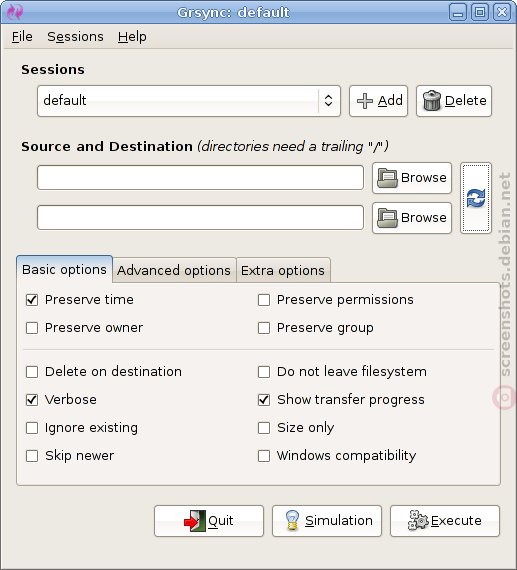Screen dimensions: 517x570
Task: Click the folder icon on second Browse
Action: [x=387, y=218]
